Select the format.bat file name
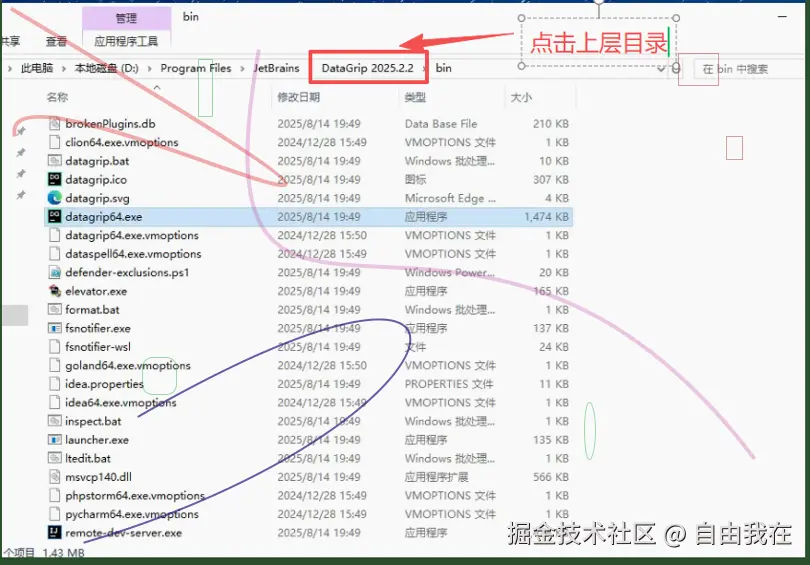Viewport: 810px width, 565px height. pyautogui.click(x=92, y=309)
